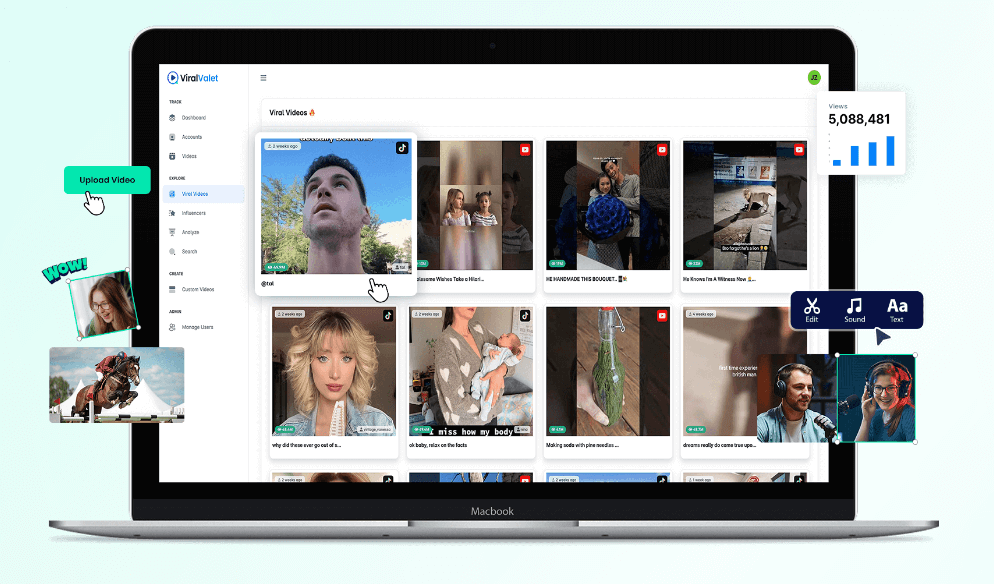Open the @tal video thumbnail
The width and height of the screenshot is (994, 584).
[336, 206]
